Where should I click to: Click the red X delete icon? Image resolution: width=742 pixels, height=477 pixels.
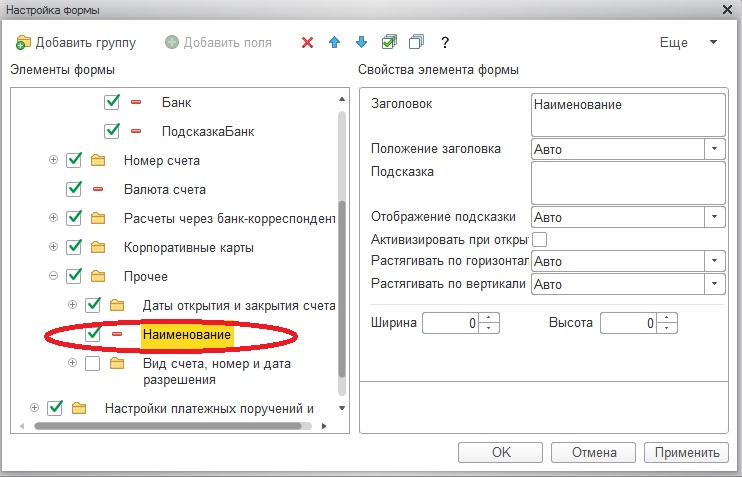tap(307, 43)
